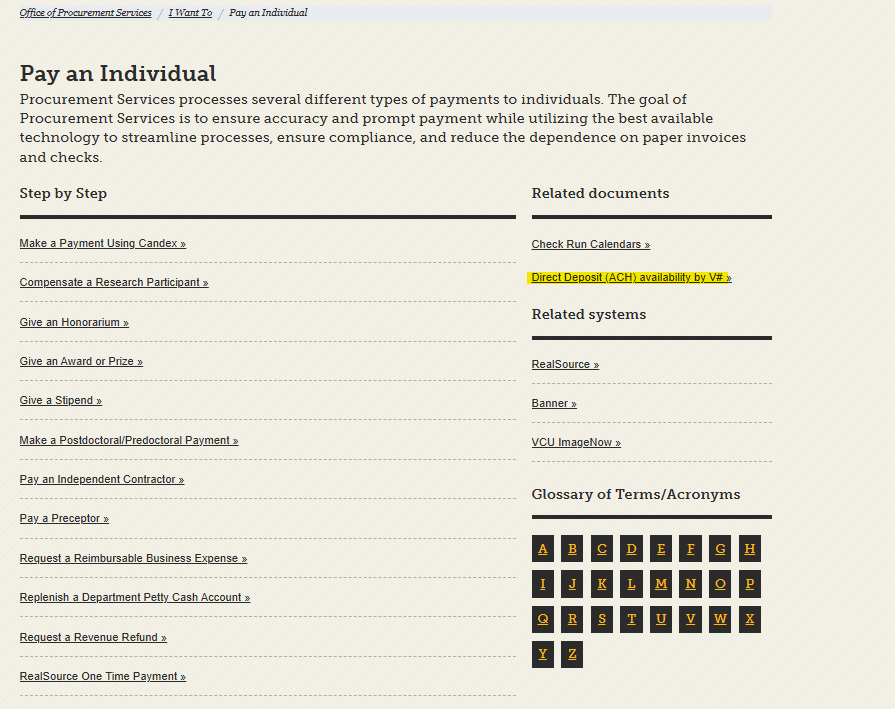The height and width of the screenshot is (709, 895).
Task: Click highlighted Direct Deposit (ACH) availability link
Action: pyautogui.click(x=631, y=278)
